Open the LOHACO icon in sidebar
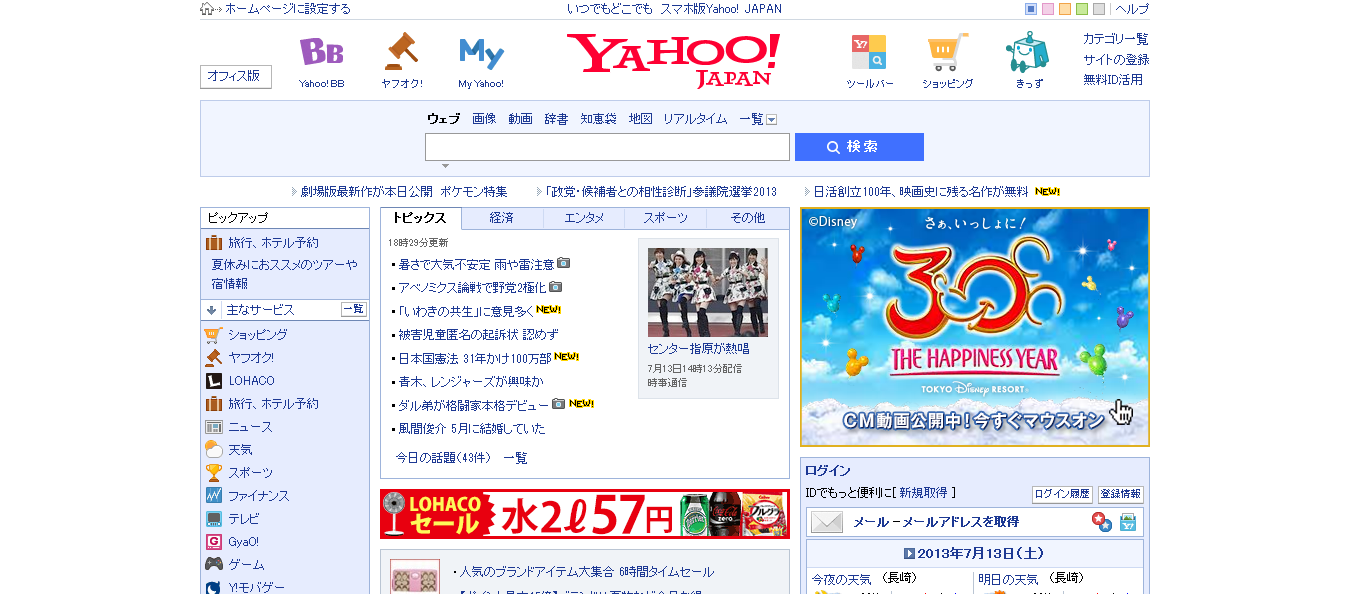 pyautogui.click(x=213, y=381)
